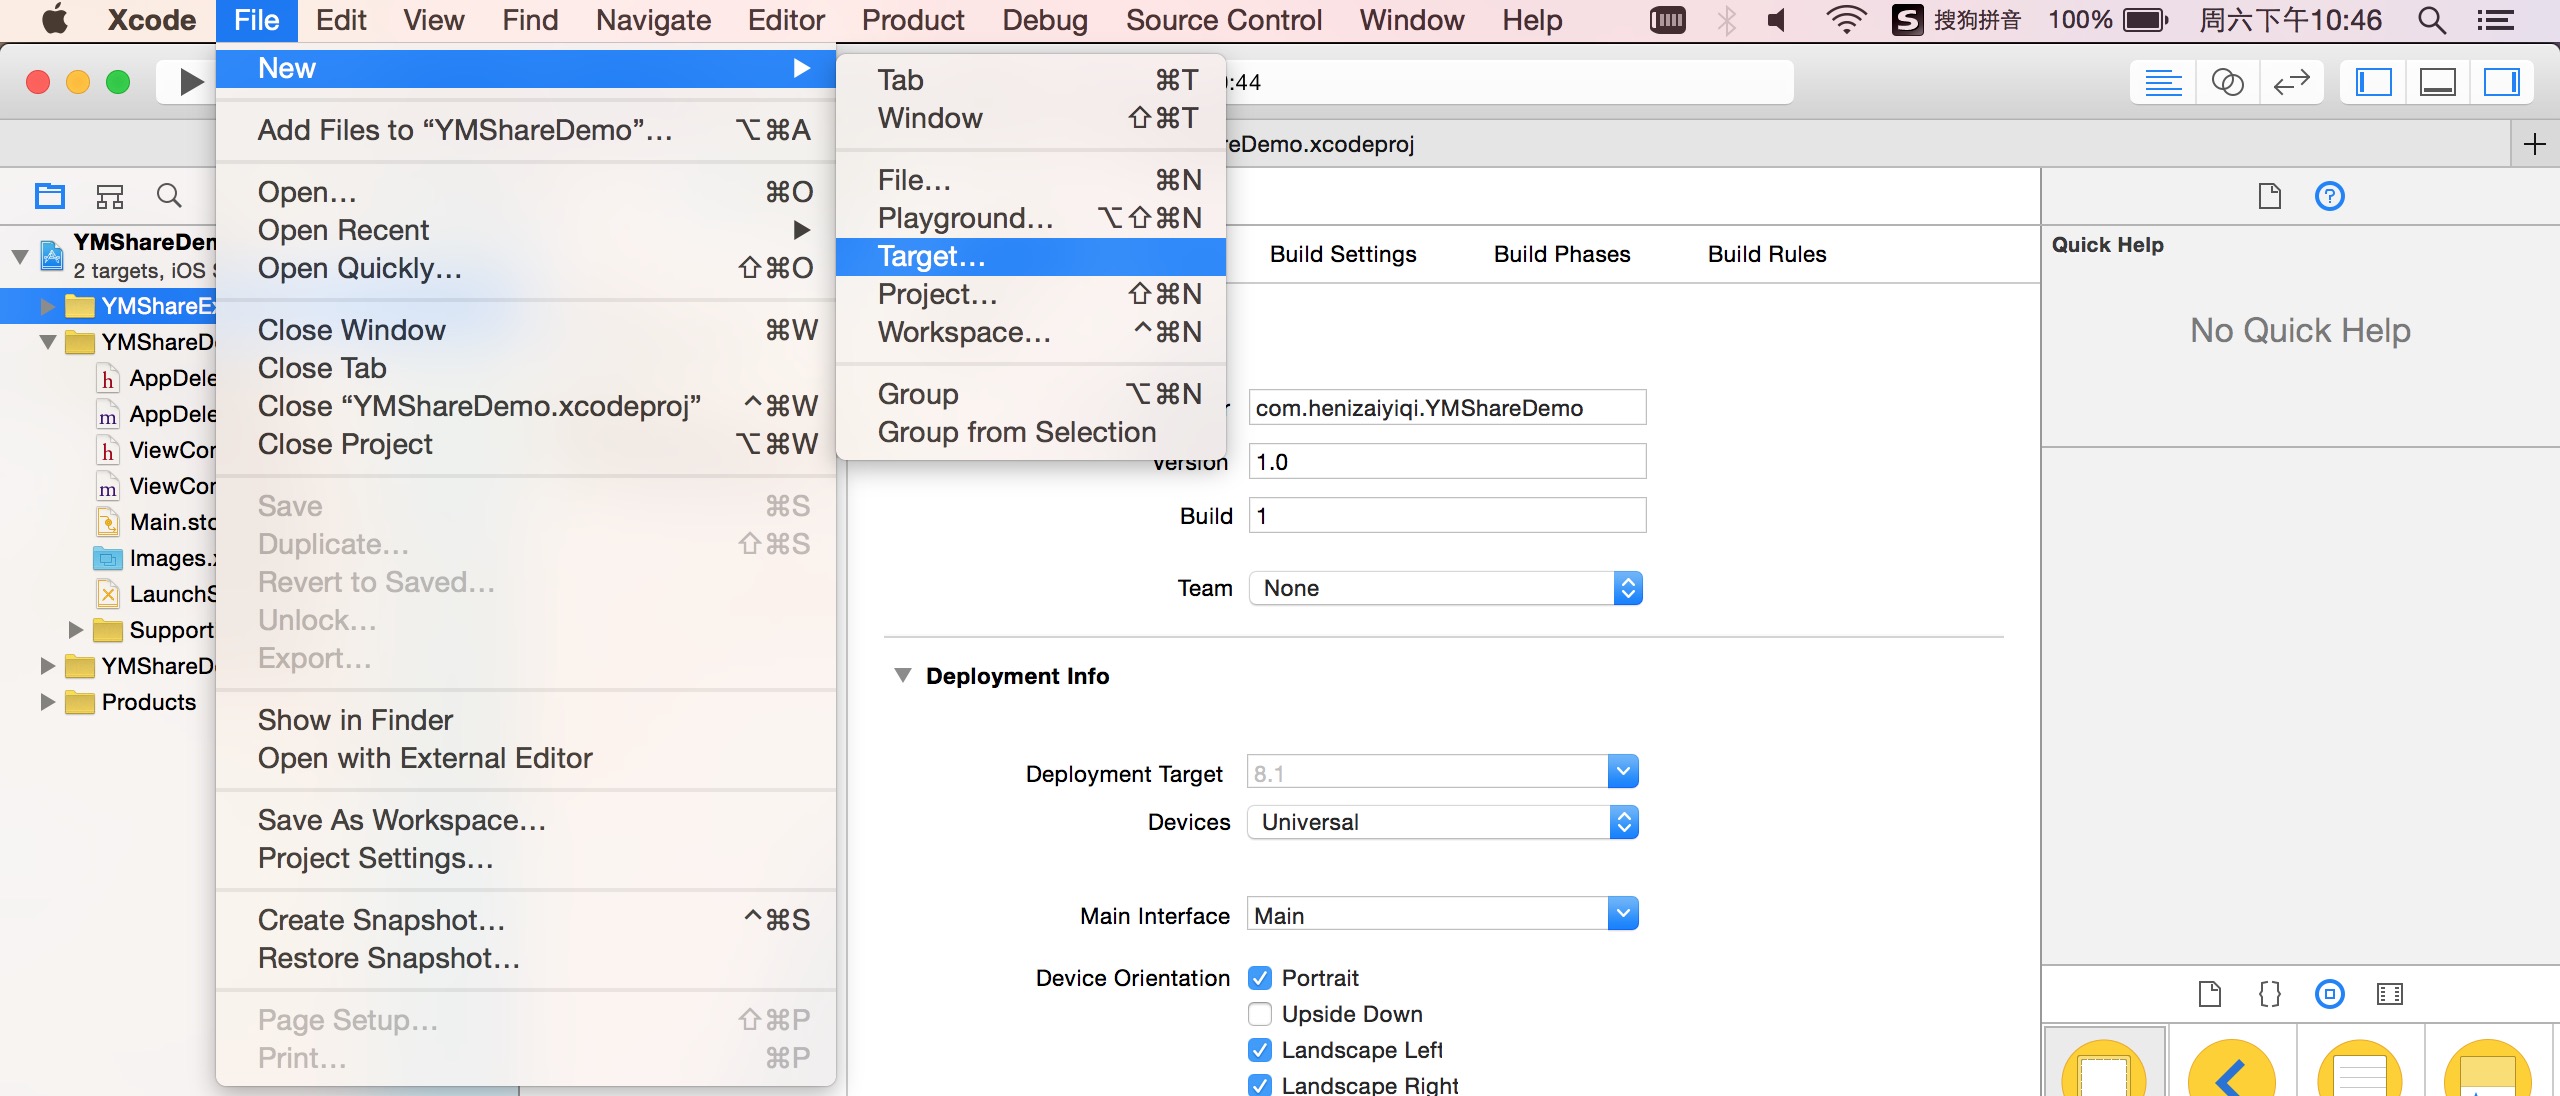This screenshot has height=1096, width=2560.
Task: Open the Object library
Action: 2330,994
